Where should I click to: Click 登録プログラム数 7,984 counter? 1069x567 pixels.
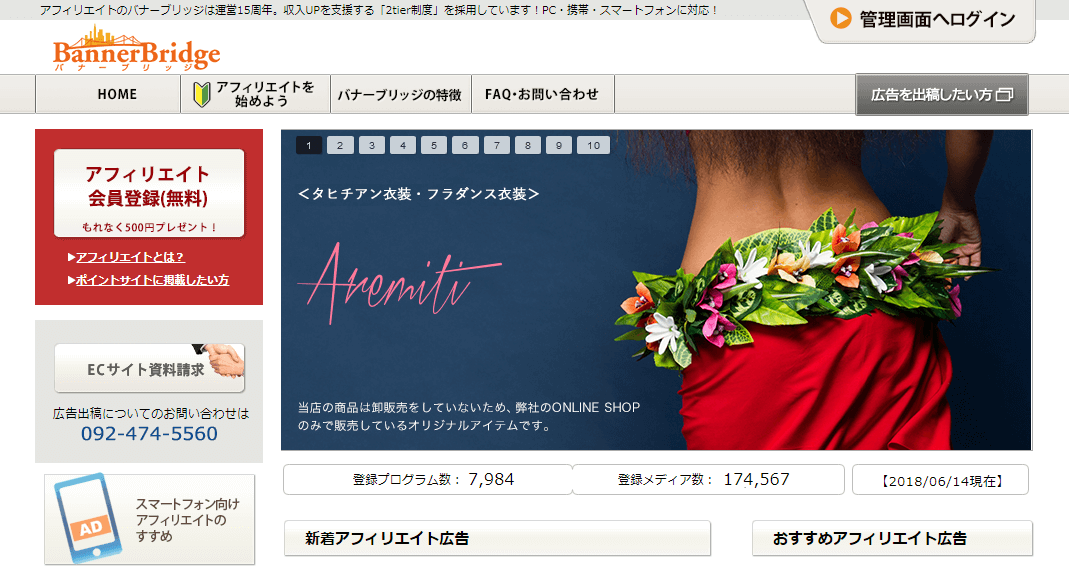pyautogui.click(x=427, y=480)
